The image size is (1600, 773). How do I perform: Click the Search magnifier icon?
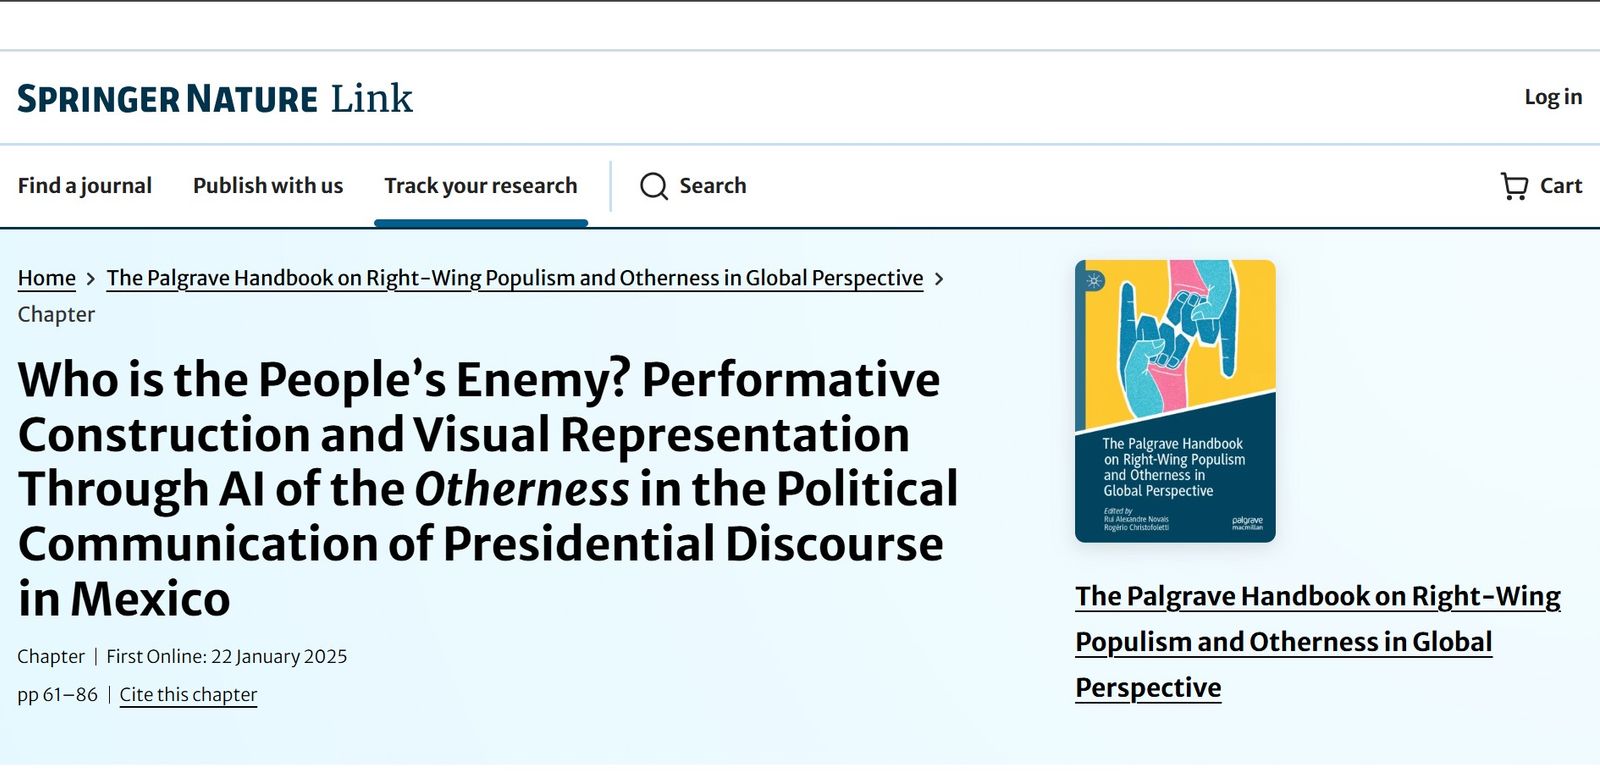coord(654,186)
